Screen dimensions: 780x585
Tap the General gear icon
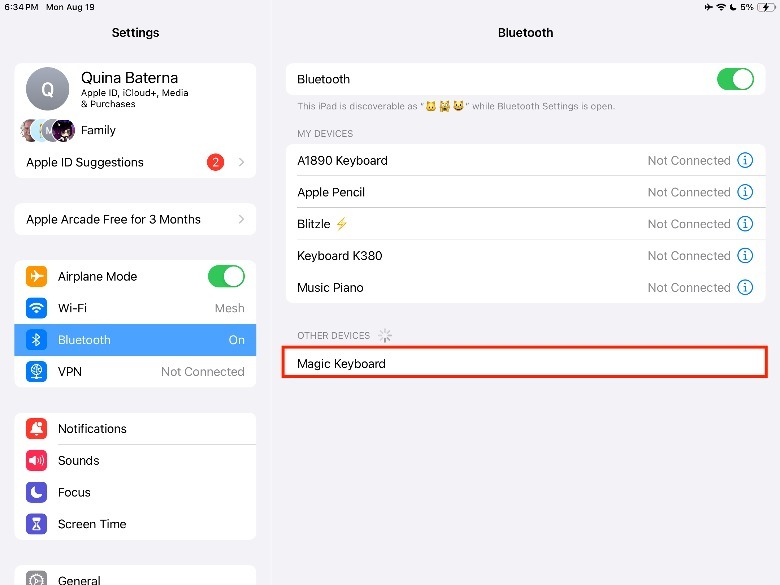(36, 578)
